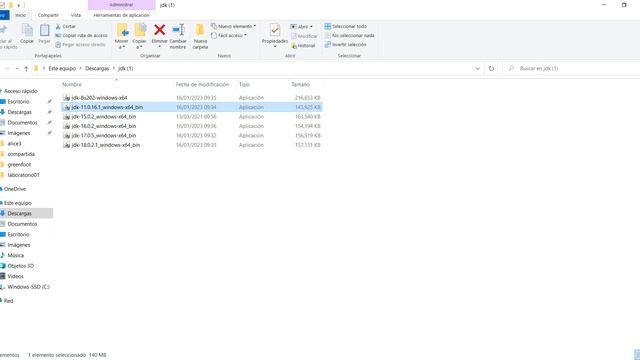Open Escritorio under Acceso rápido

pos(18,102)
